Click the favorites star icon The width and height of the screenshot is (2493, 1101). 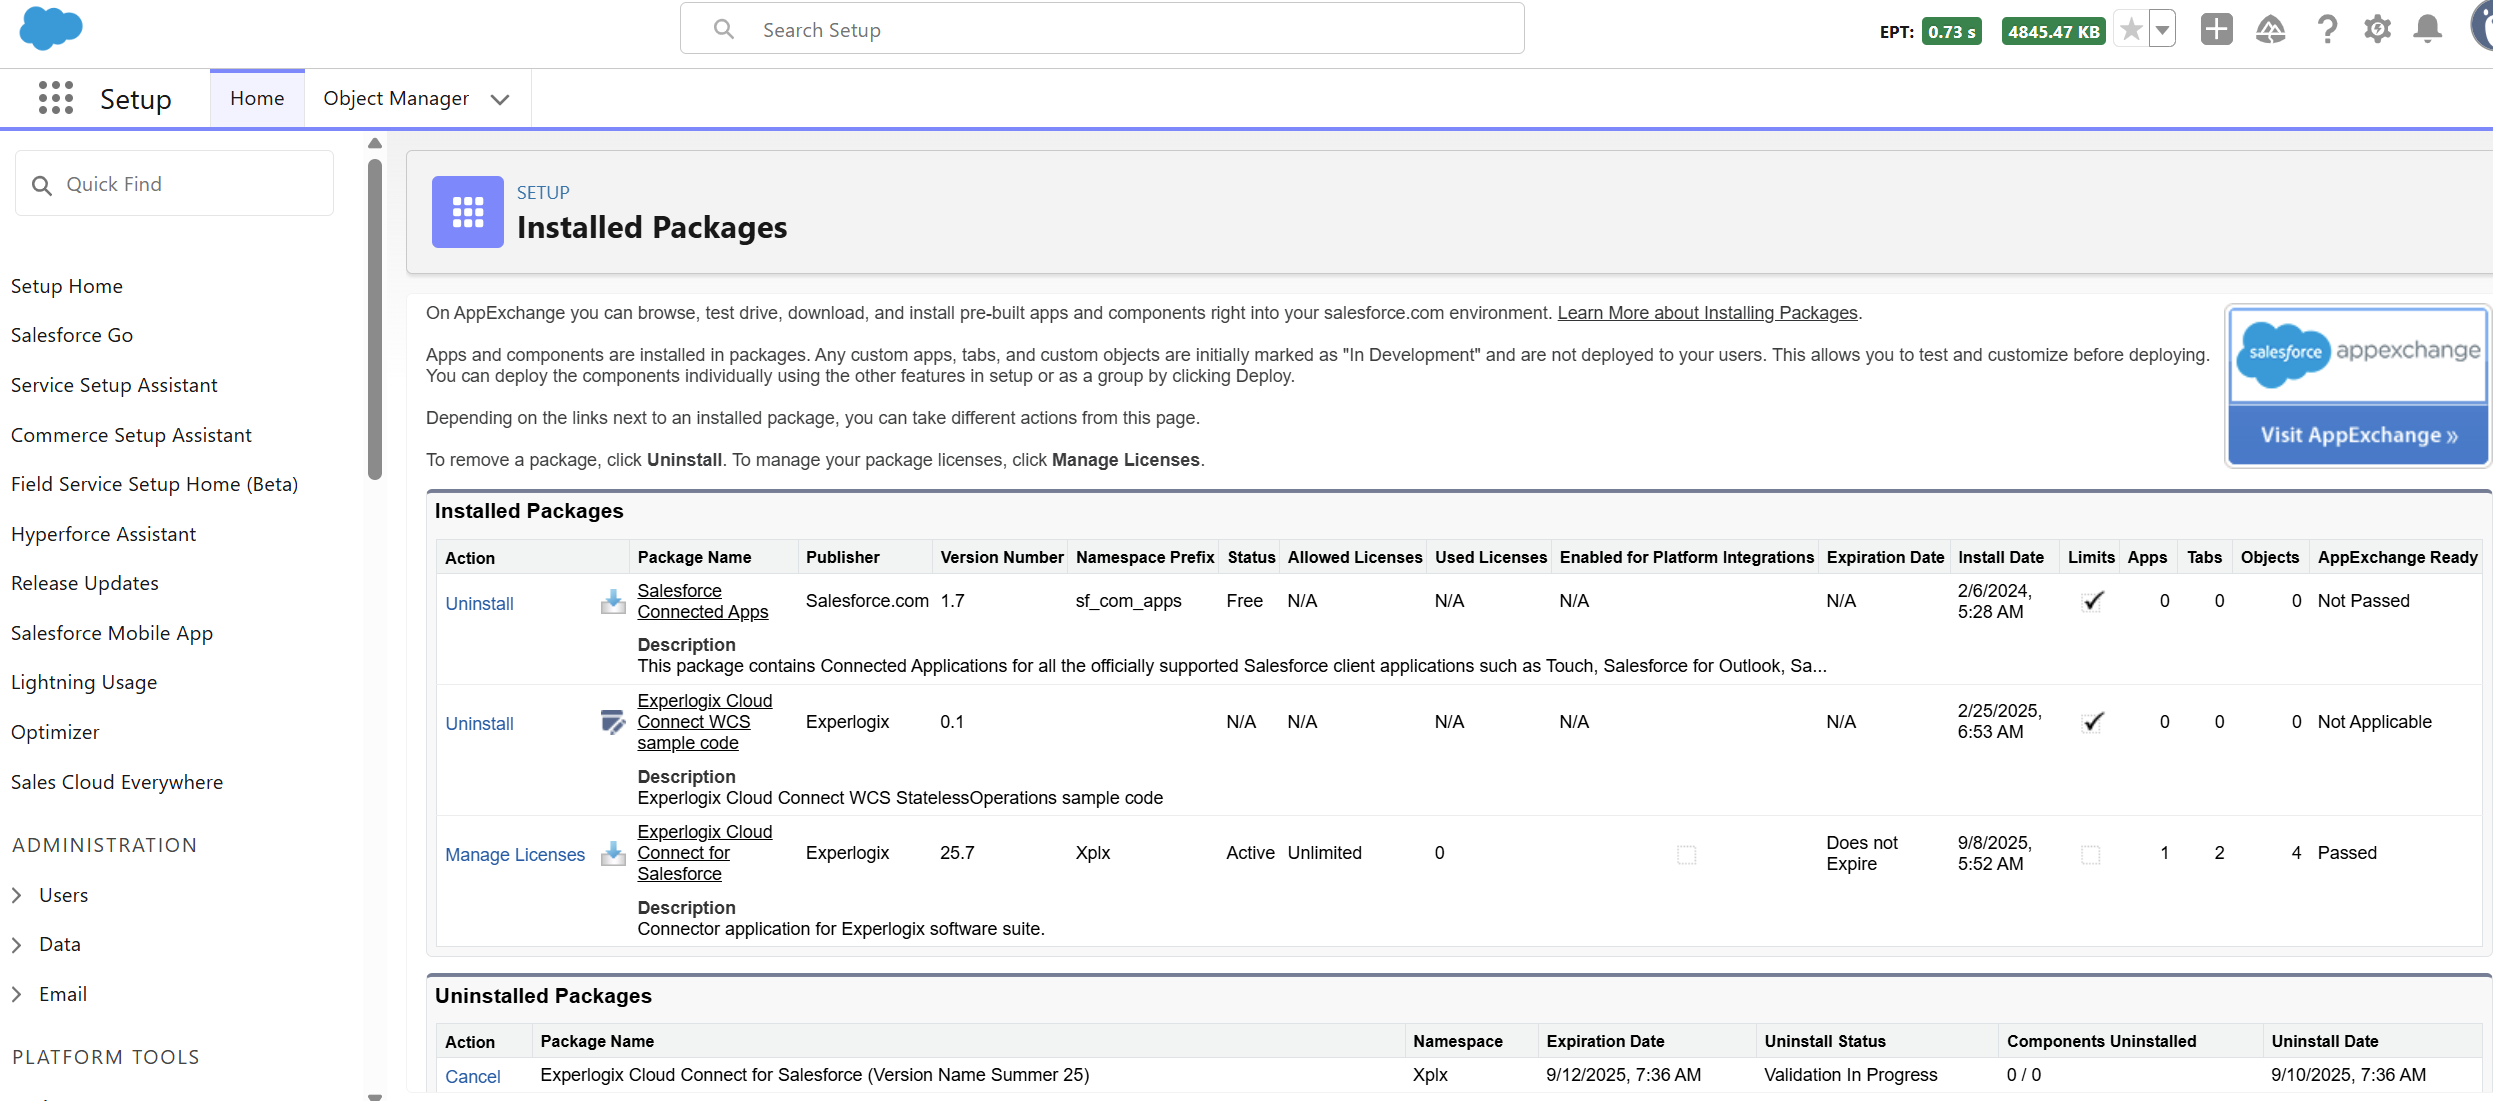(x=2131, y=30)
